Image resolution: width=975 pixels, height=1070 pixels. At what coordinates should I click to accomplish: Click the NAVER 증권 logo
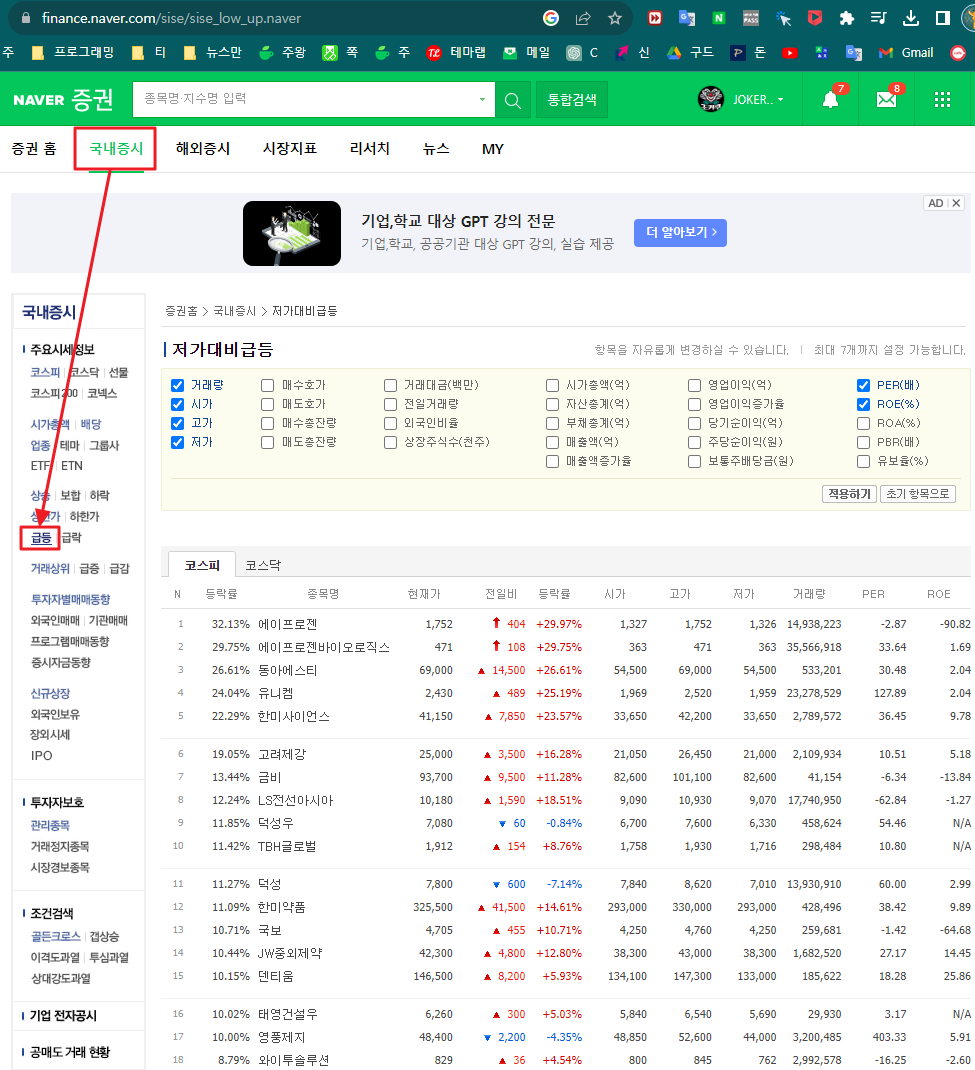coord(63,100)
